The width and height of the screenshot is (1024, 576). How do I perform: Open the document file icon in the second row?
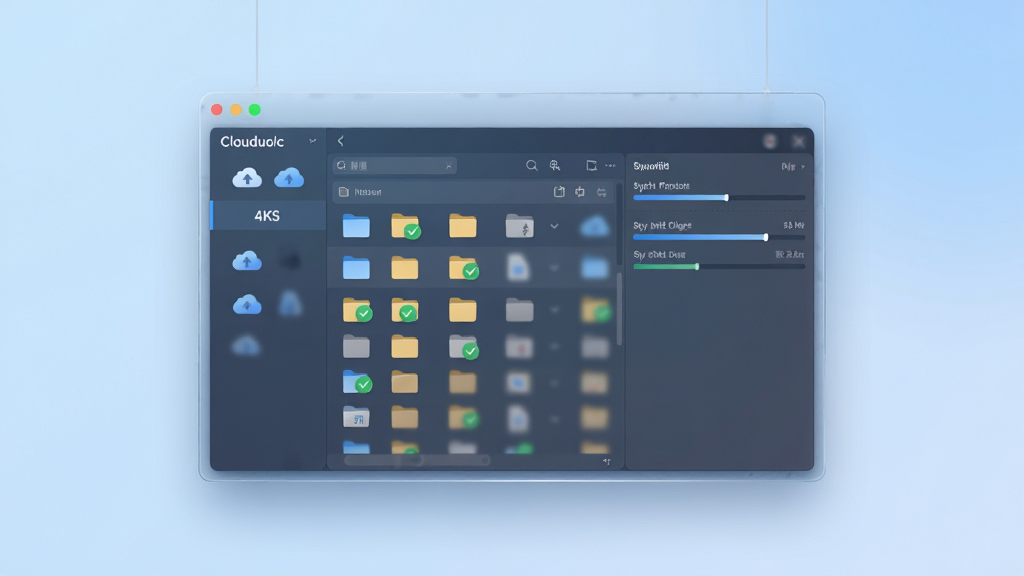point(519,268)
